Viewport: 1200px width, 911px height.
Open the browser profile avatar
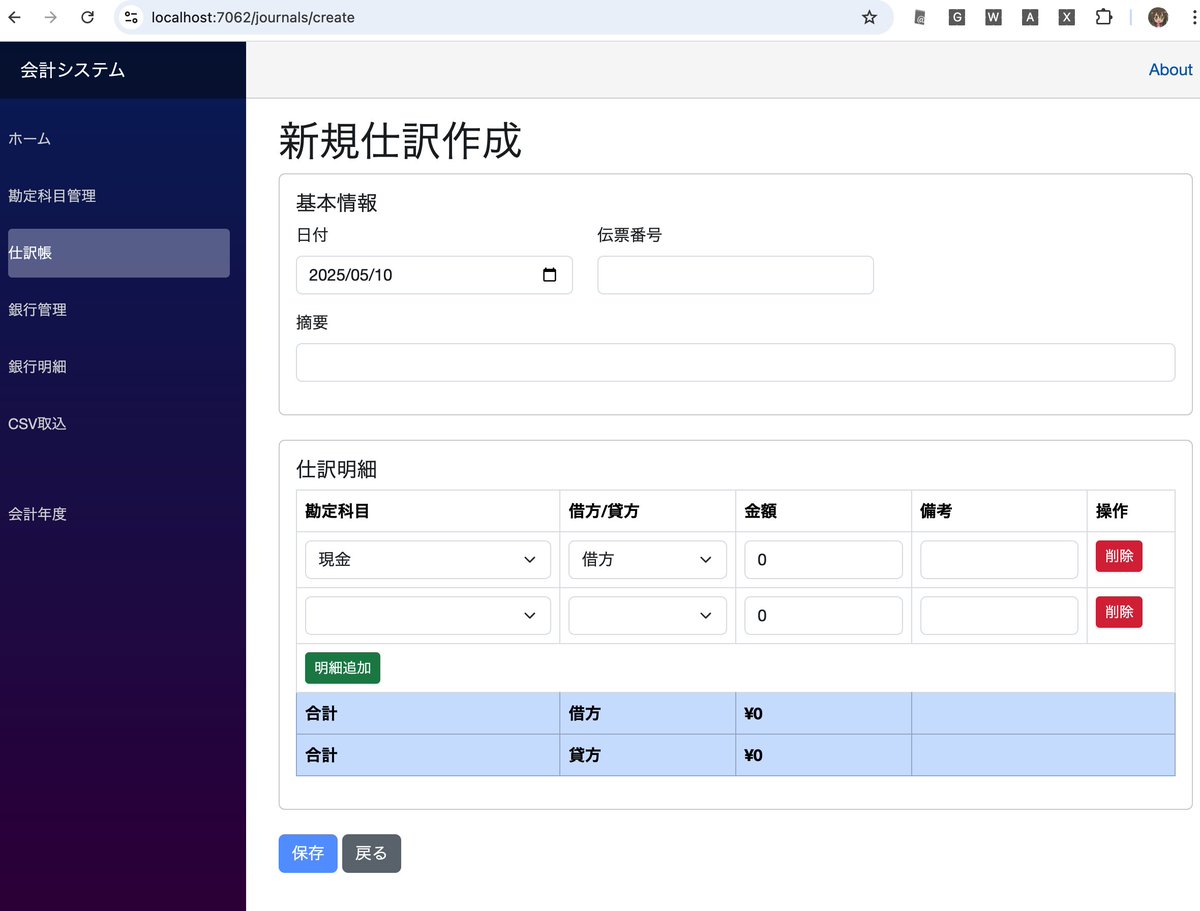(x=1158, y=17)
